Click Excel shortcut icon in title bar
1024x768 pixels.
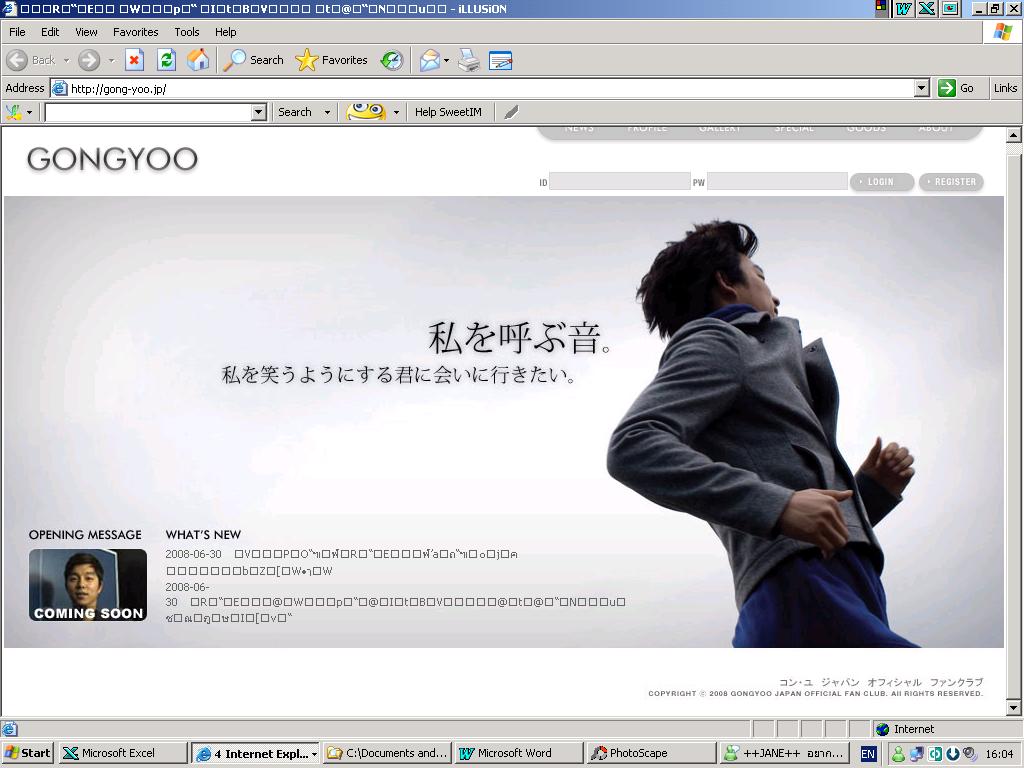coord(927,8)
